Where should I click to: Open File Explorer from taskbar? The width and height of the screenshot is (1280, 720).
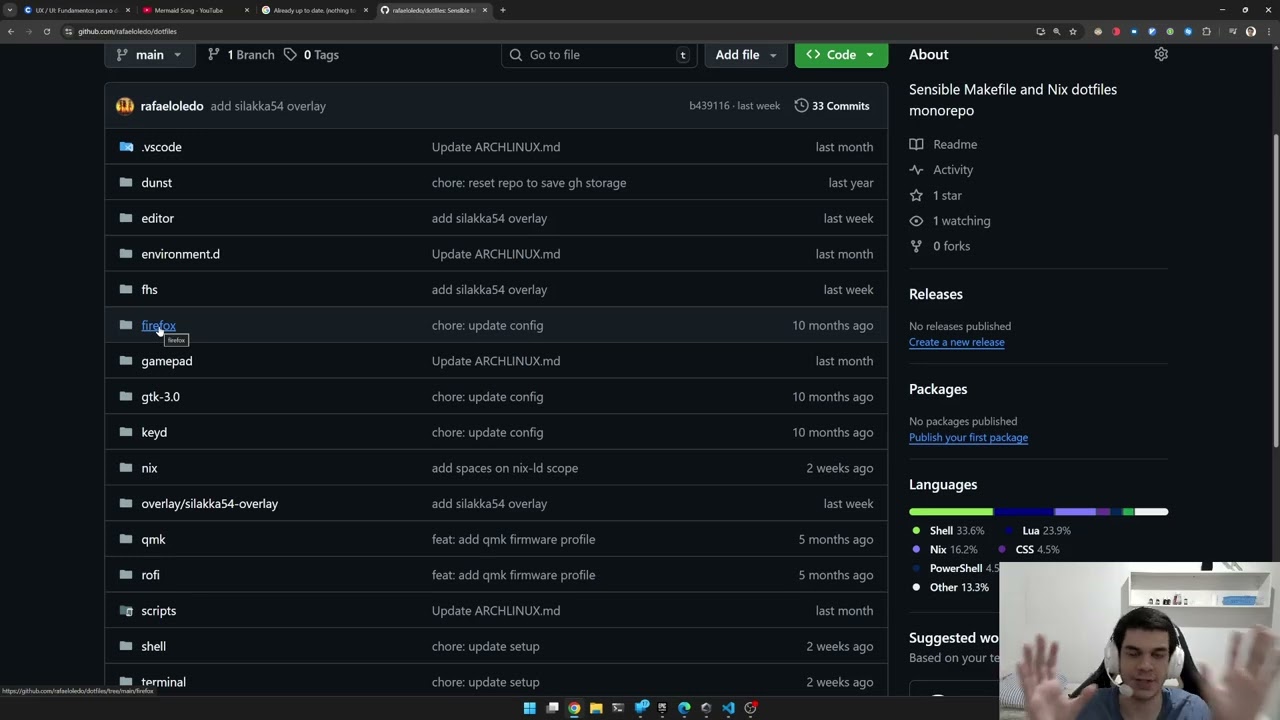click(596, 708)
